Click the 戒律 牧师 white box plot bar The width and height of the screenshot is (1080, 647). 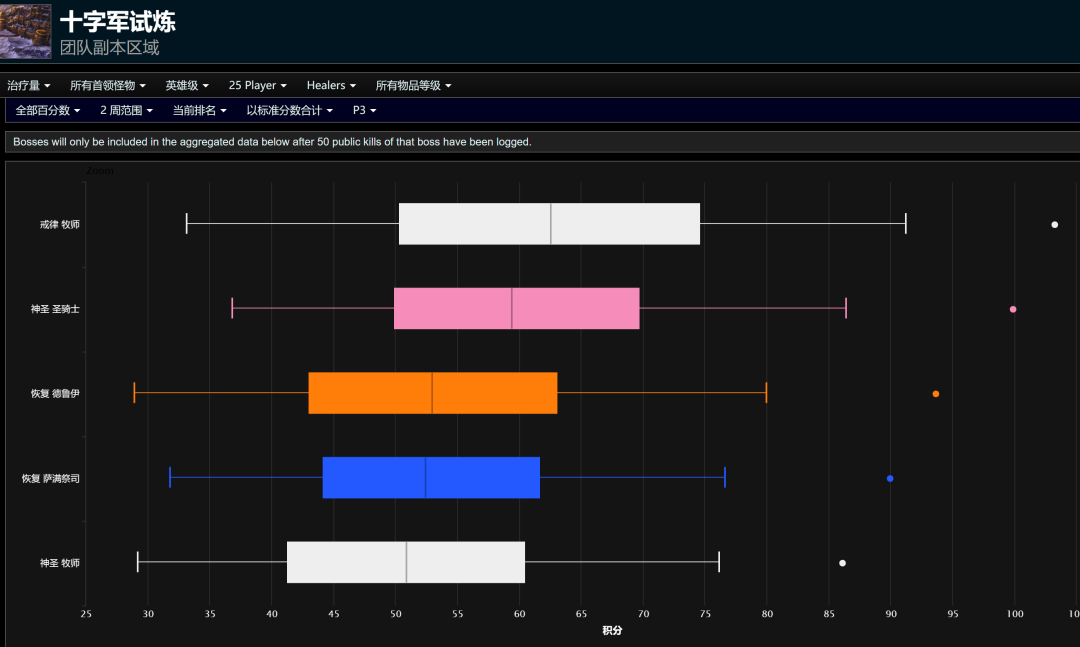(550, 224)
